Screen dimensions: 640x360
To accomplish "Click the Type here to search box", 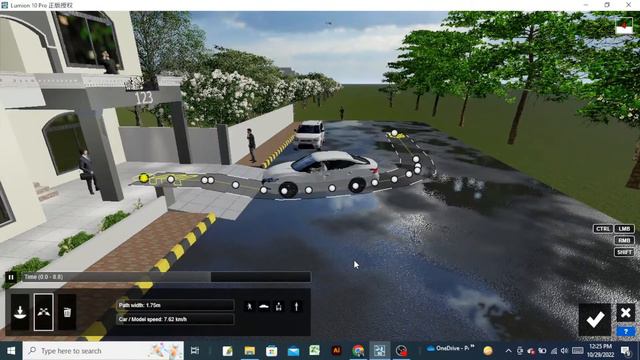I will [x=104, y=351].
